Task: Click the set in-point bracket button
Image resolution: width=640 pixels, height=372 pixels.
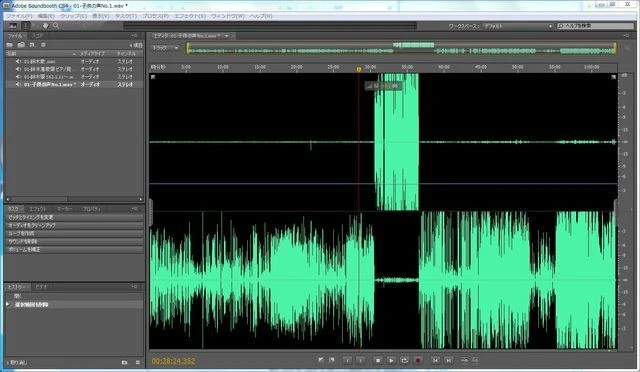Action: (x=347, y=361)
